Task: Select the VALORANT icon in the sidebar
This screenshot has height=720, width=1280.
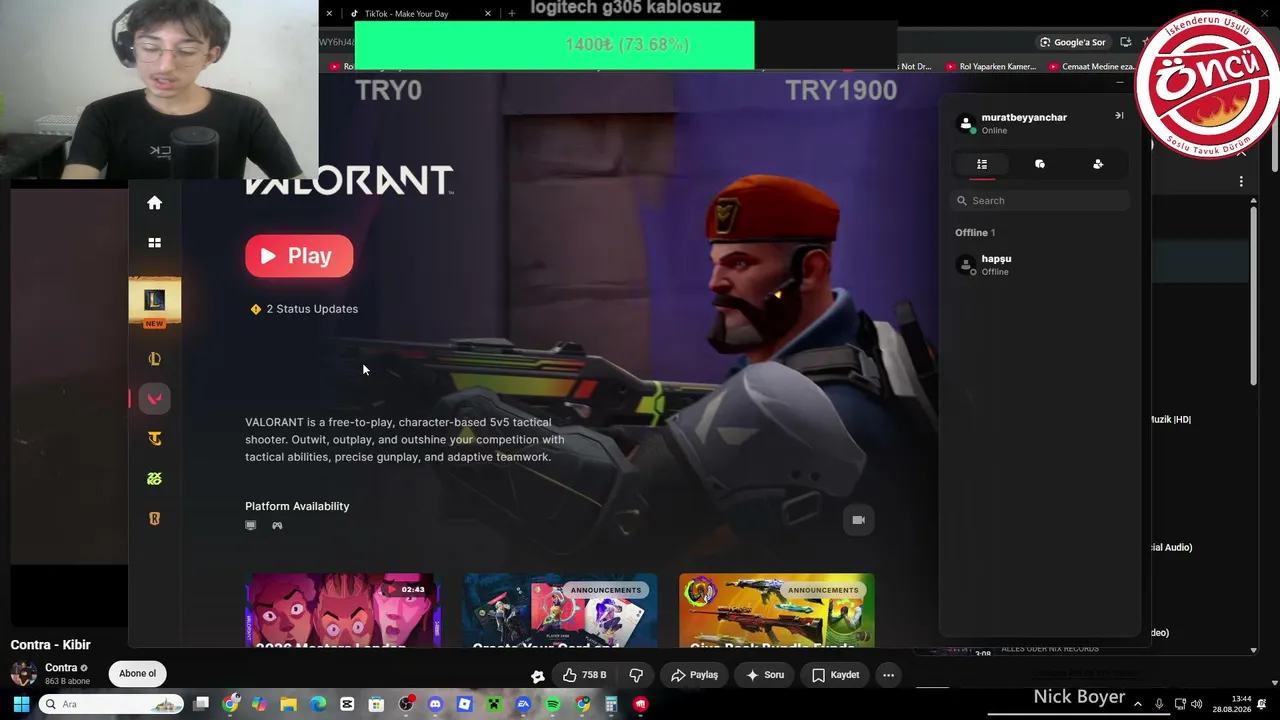Action: [154, 399]
